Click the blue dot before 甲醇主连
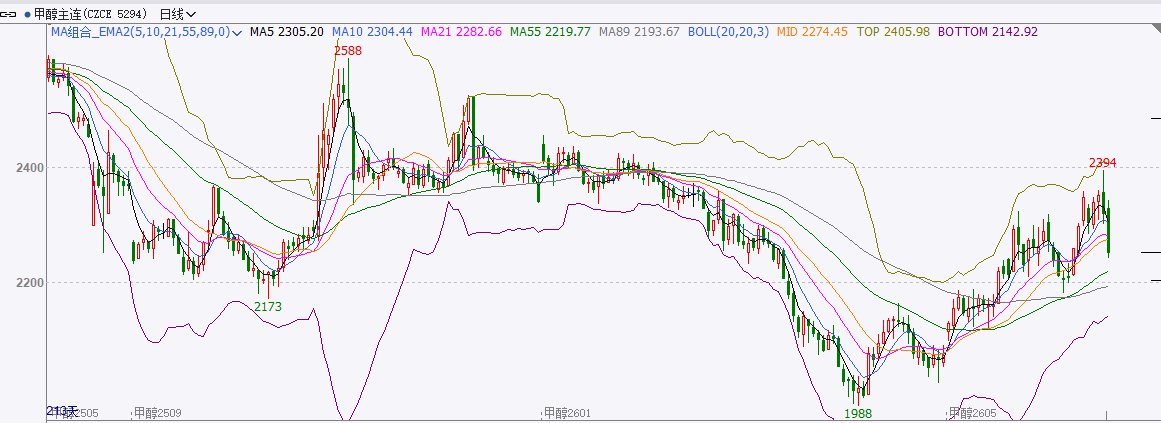 click(x=27, y=15)
